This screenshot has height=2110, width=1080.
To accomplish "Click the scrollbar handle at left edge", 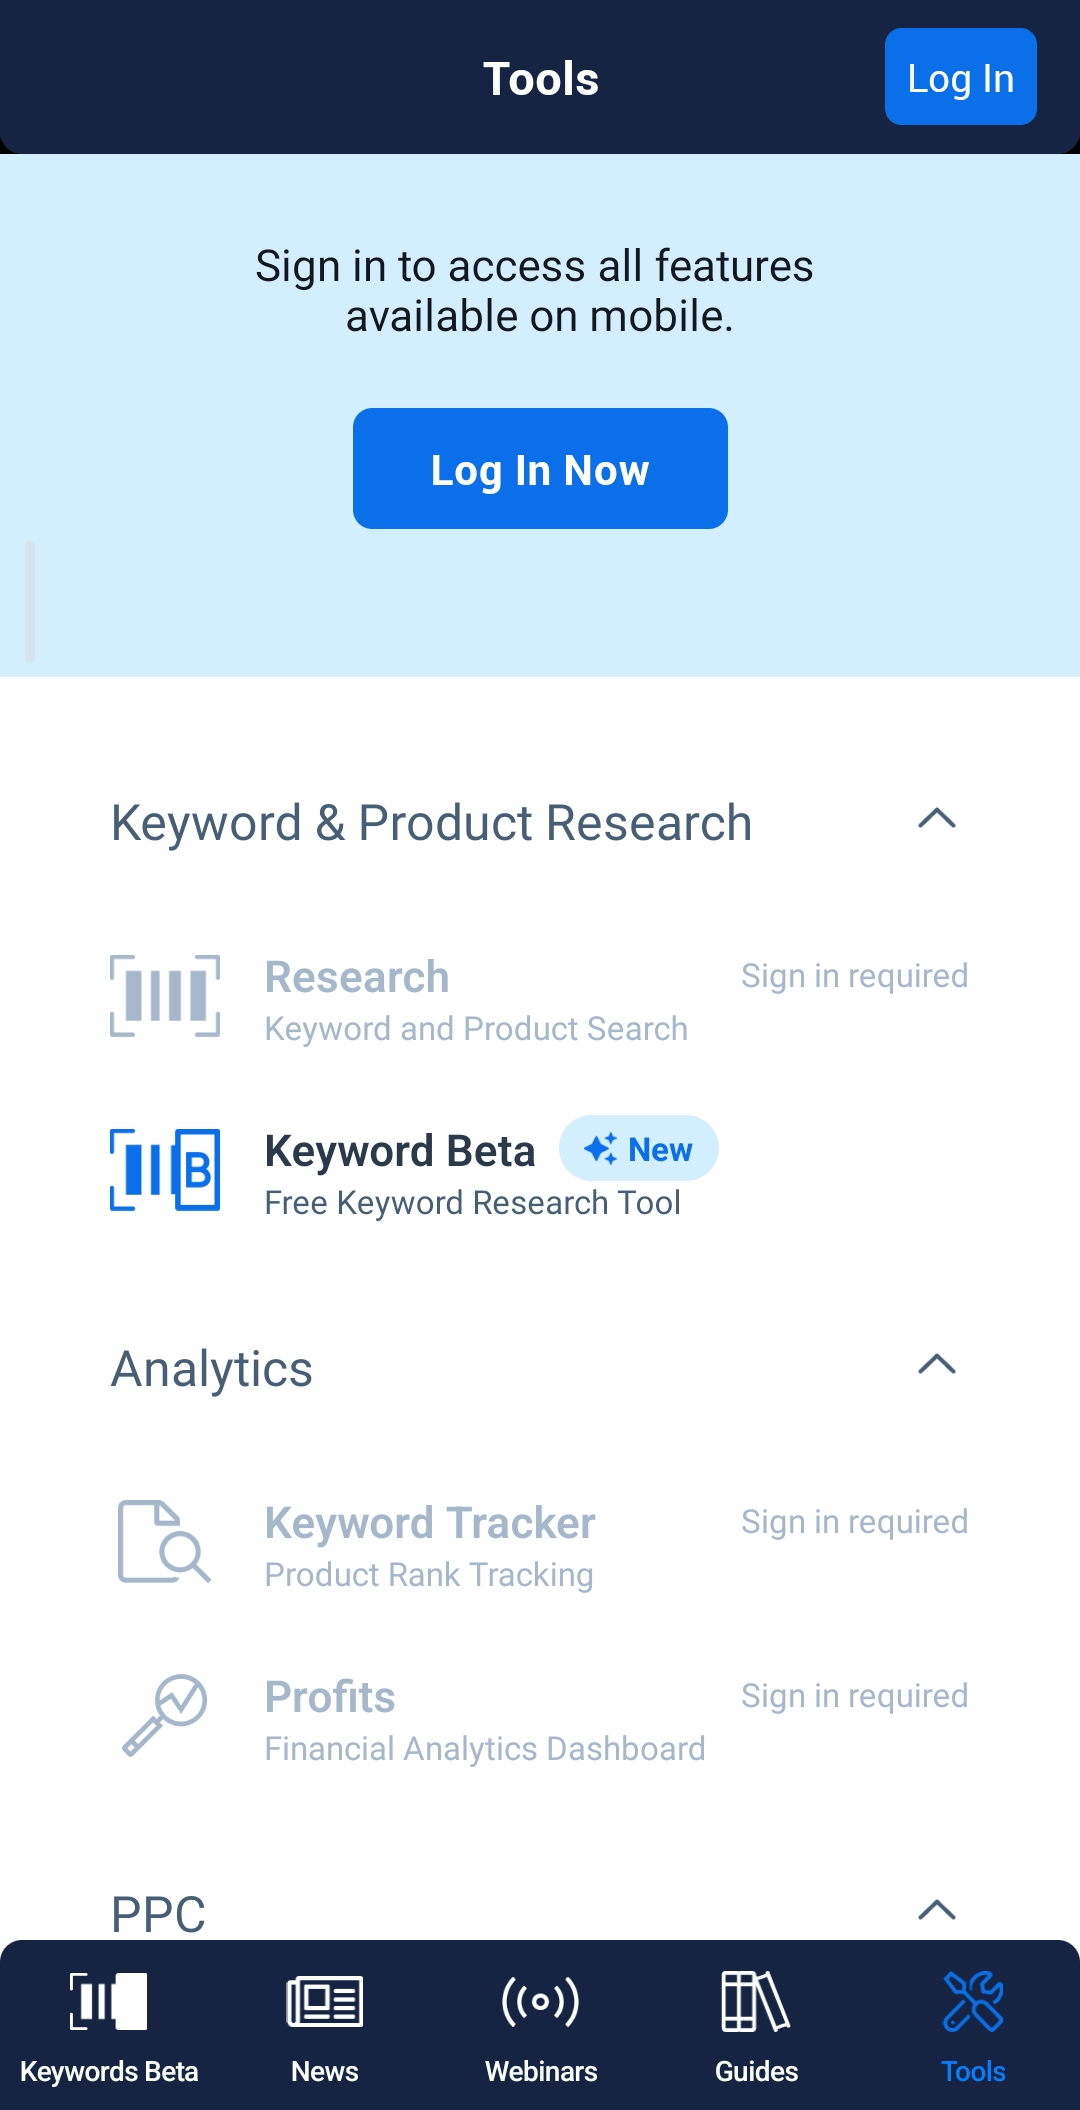I will coord(30,601).
